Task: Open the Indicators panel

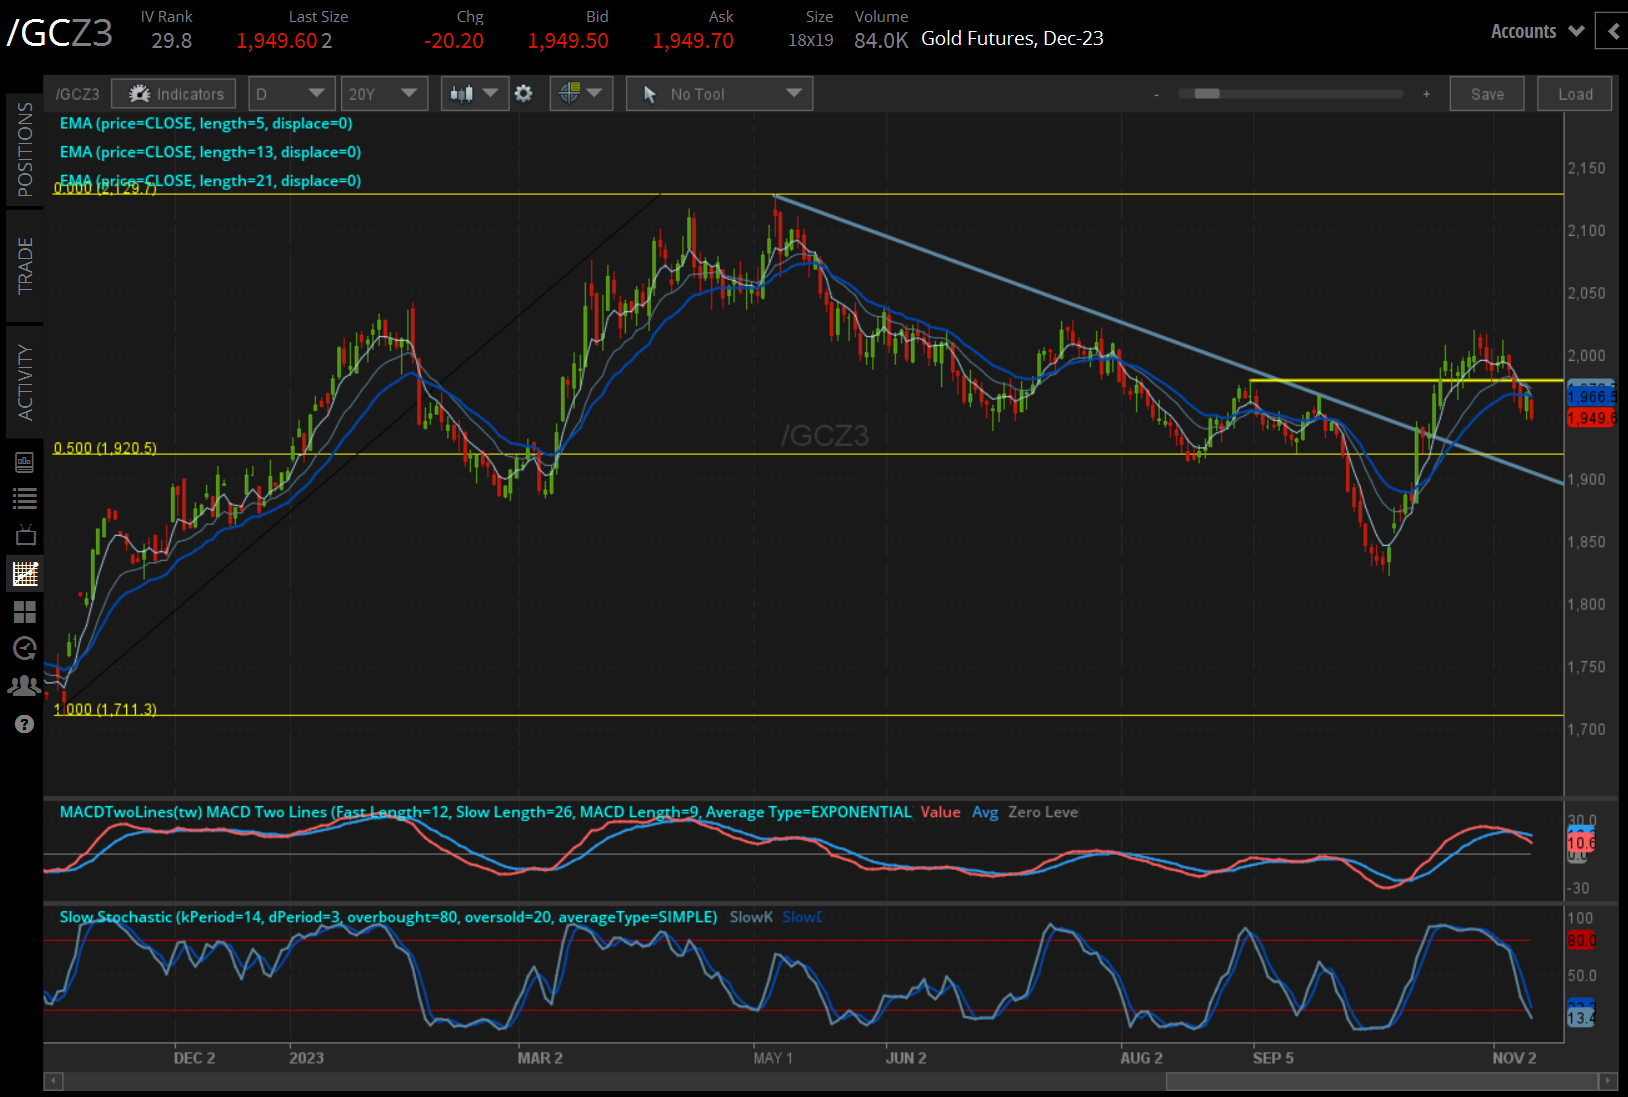Action: pos(174,94)
